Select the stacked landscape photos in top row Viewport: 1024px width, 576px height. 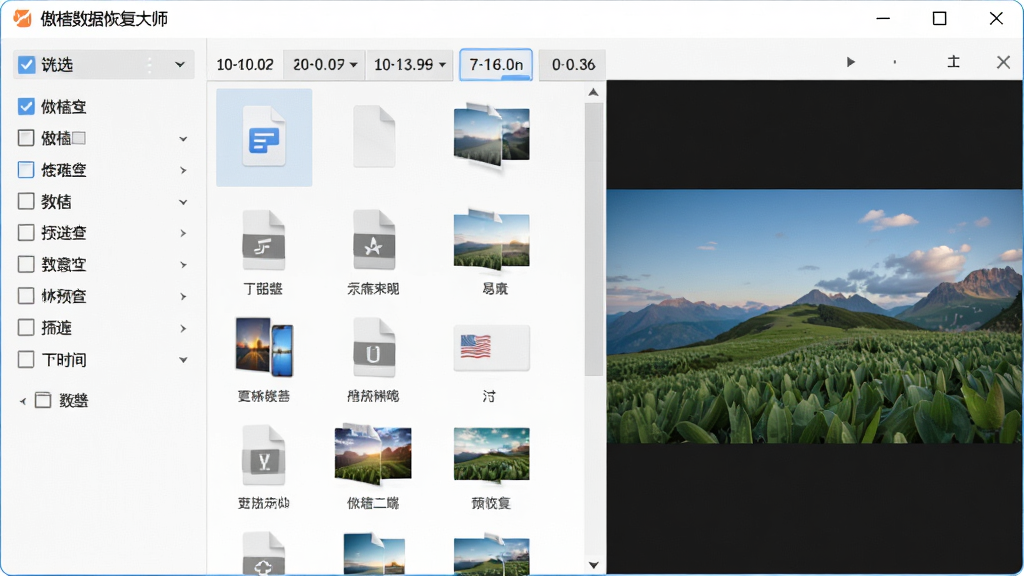click(x=491, y=136)
